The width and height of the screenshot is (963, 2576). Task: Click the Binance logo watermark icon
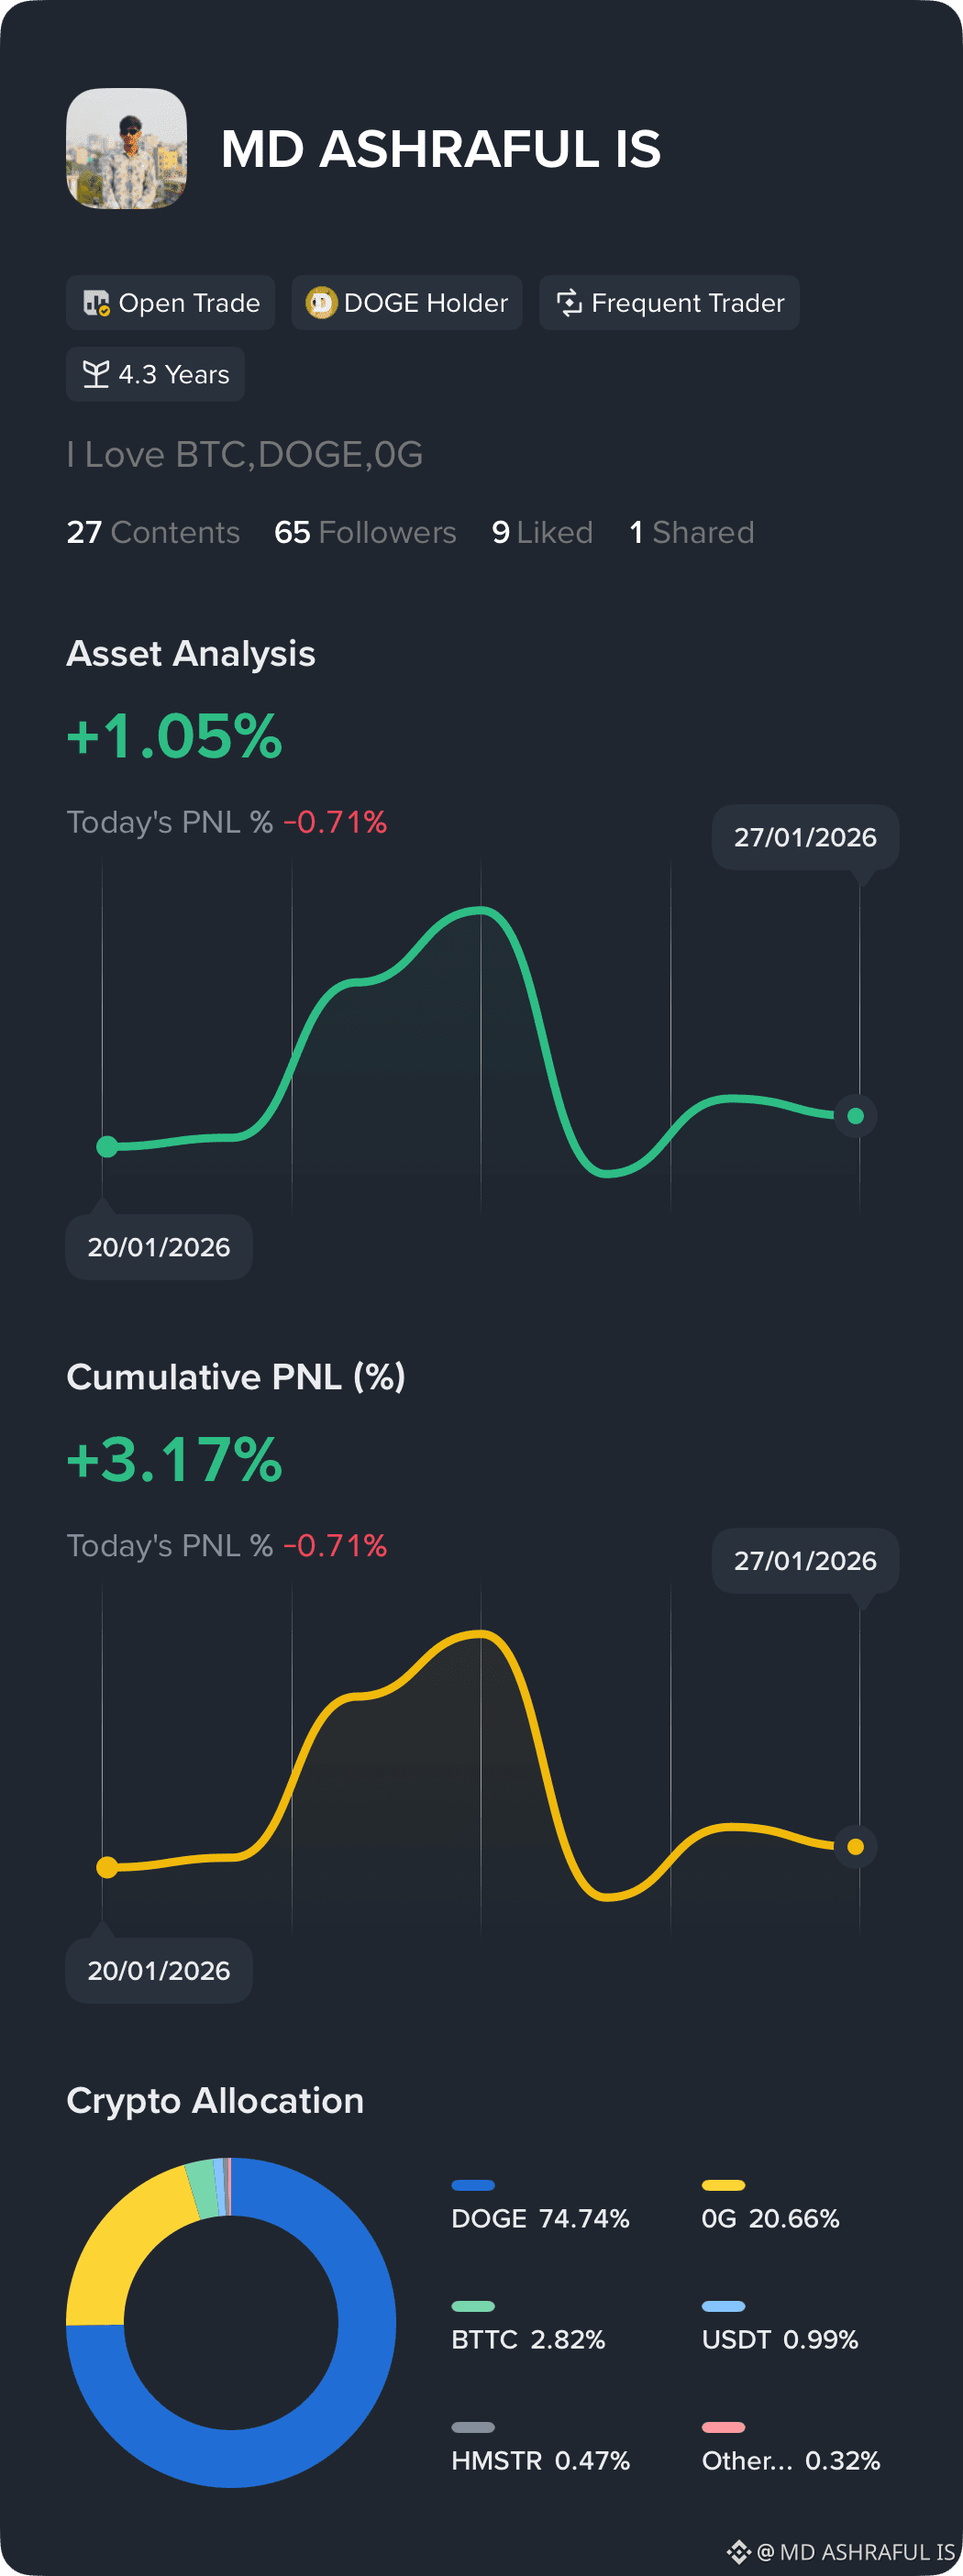pos(739,2551)
